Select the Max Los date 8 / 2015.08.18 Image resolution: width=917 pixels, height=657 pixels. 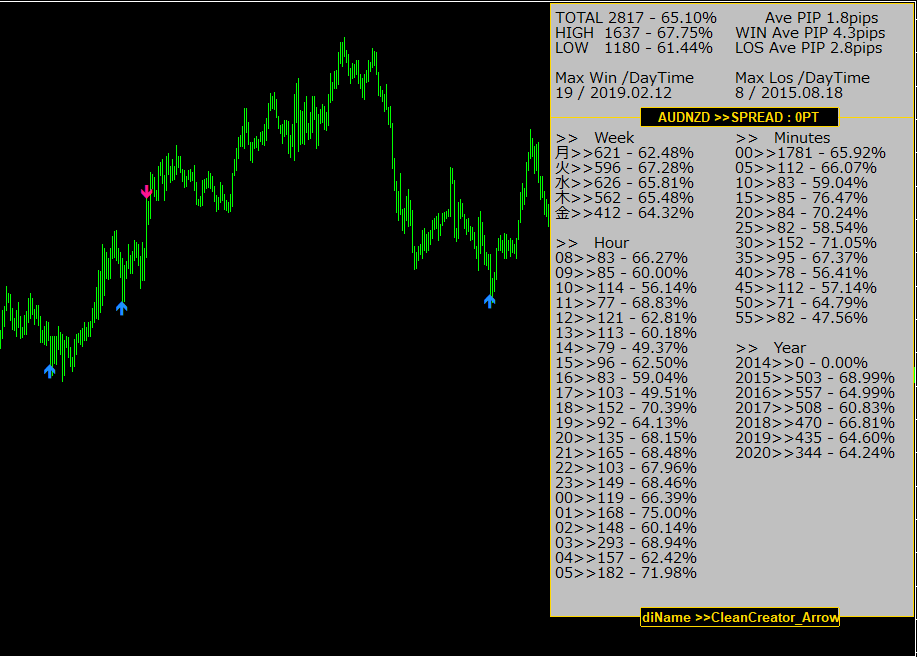tap(789, 93)
